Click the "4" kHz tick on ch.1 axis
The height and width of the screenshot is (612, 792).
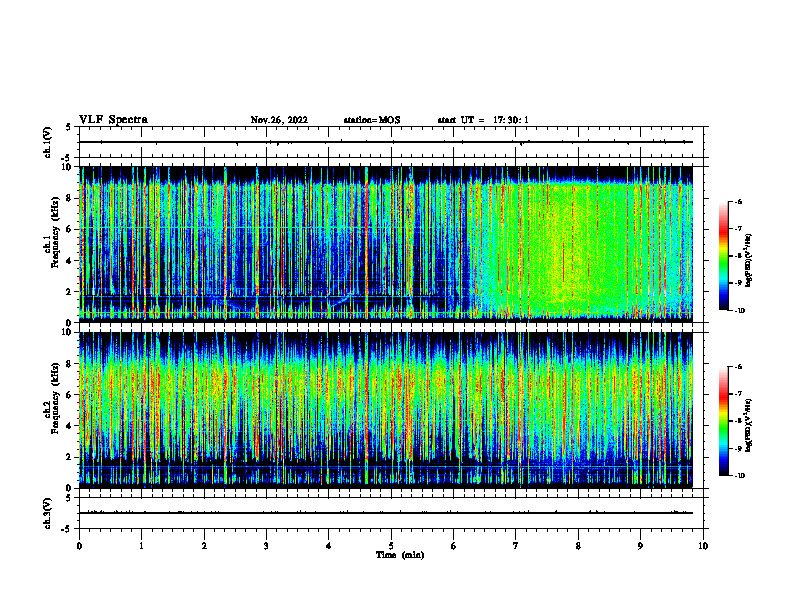[x=70, y=261]
